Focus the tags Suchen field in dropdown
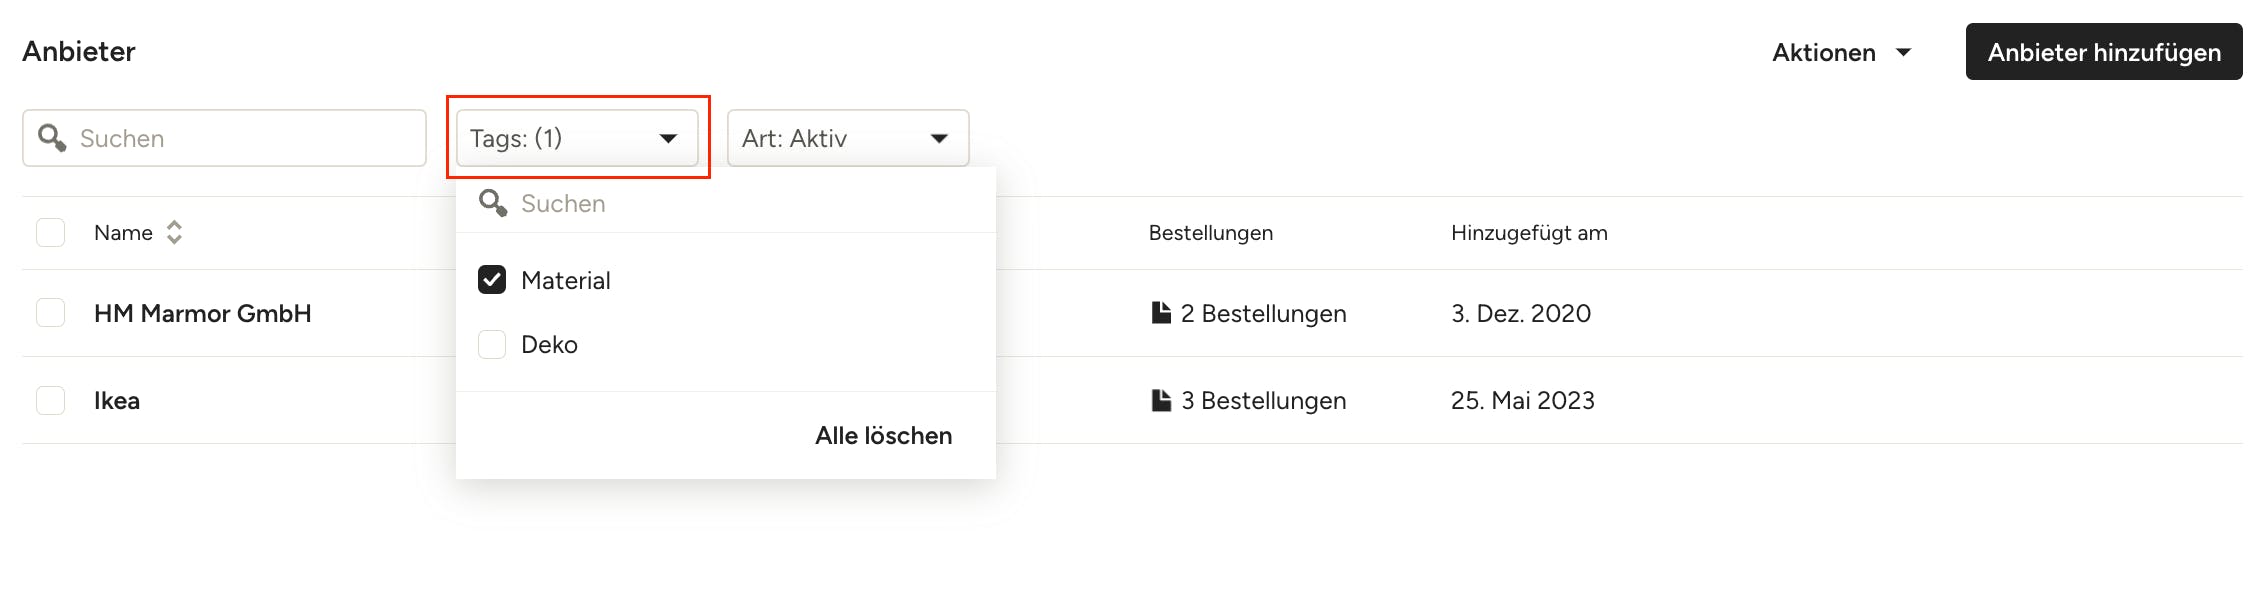Image resolution: width=2264 pixels, height=600 pixels. pos(726,203)
